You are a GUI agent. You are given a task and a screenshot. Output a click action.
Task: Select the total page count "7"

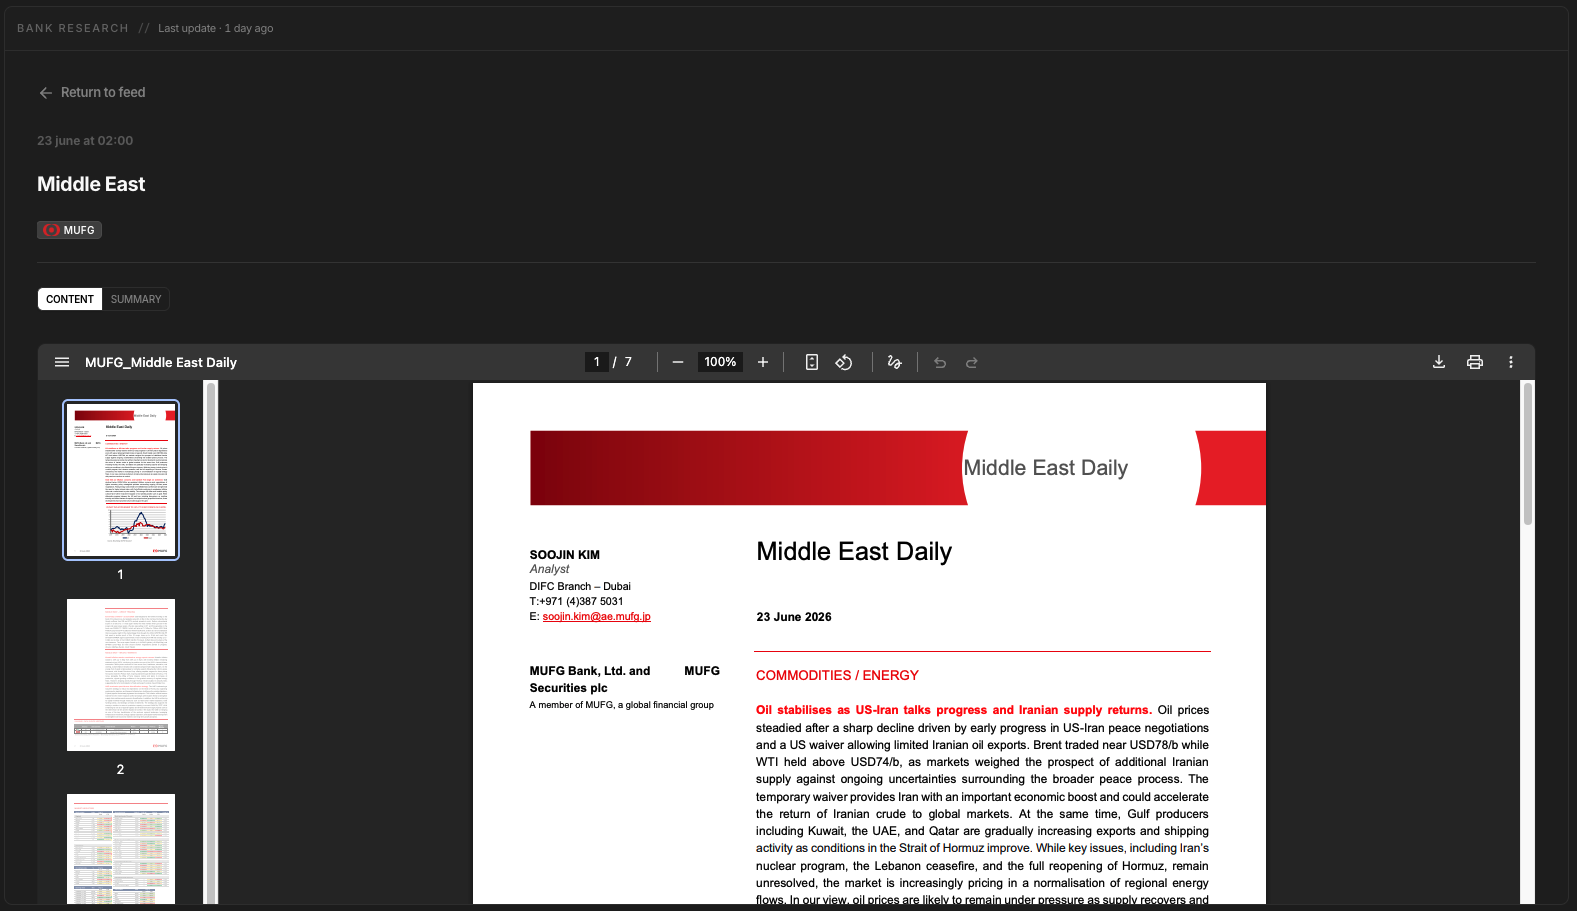click(628, 362)
